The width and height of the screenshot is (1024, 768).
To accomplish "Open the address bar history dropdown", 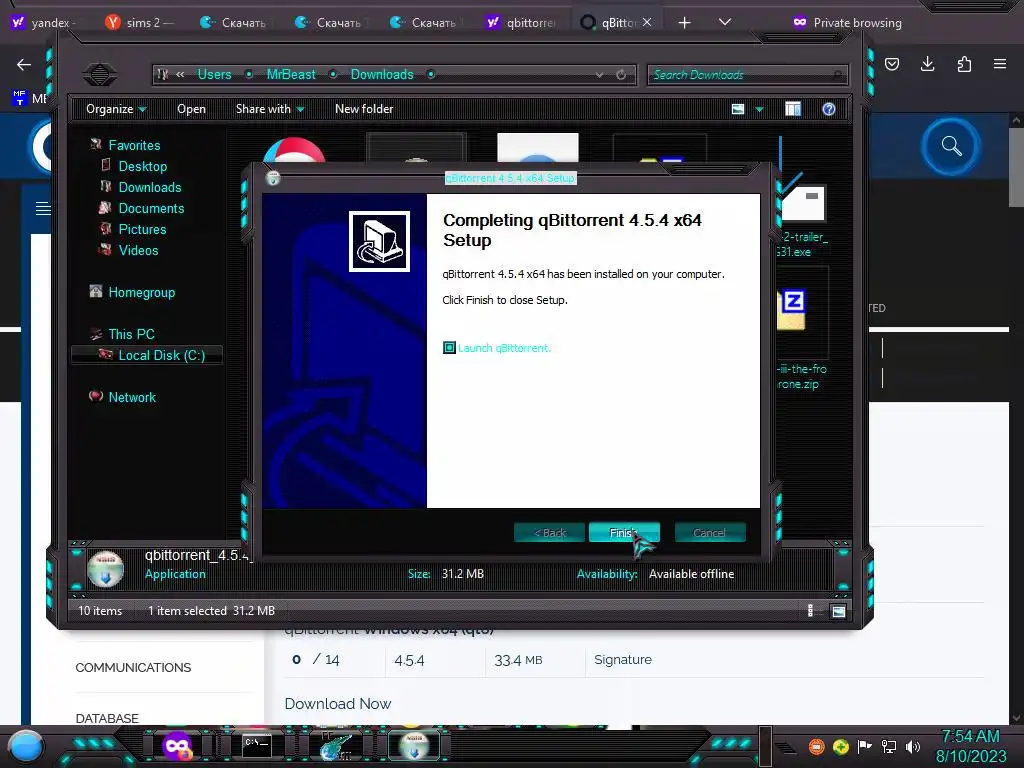I will [x=600, y=75].
